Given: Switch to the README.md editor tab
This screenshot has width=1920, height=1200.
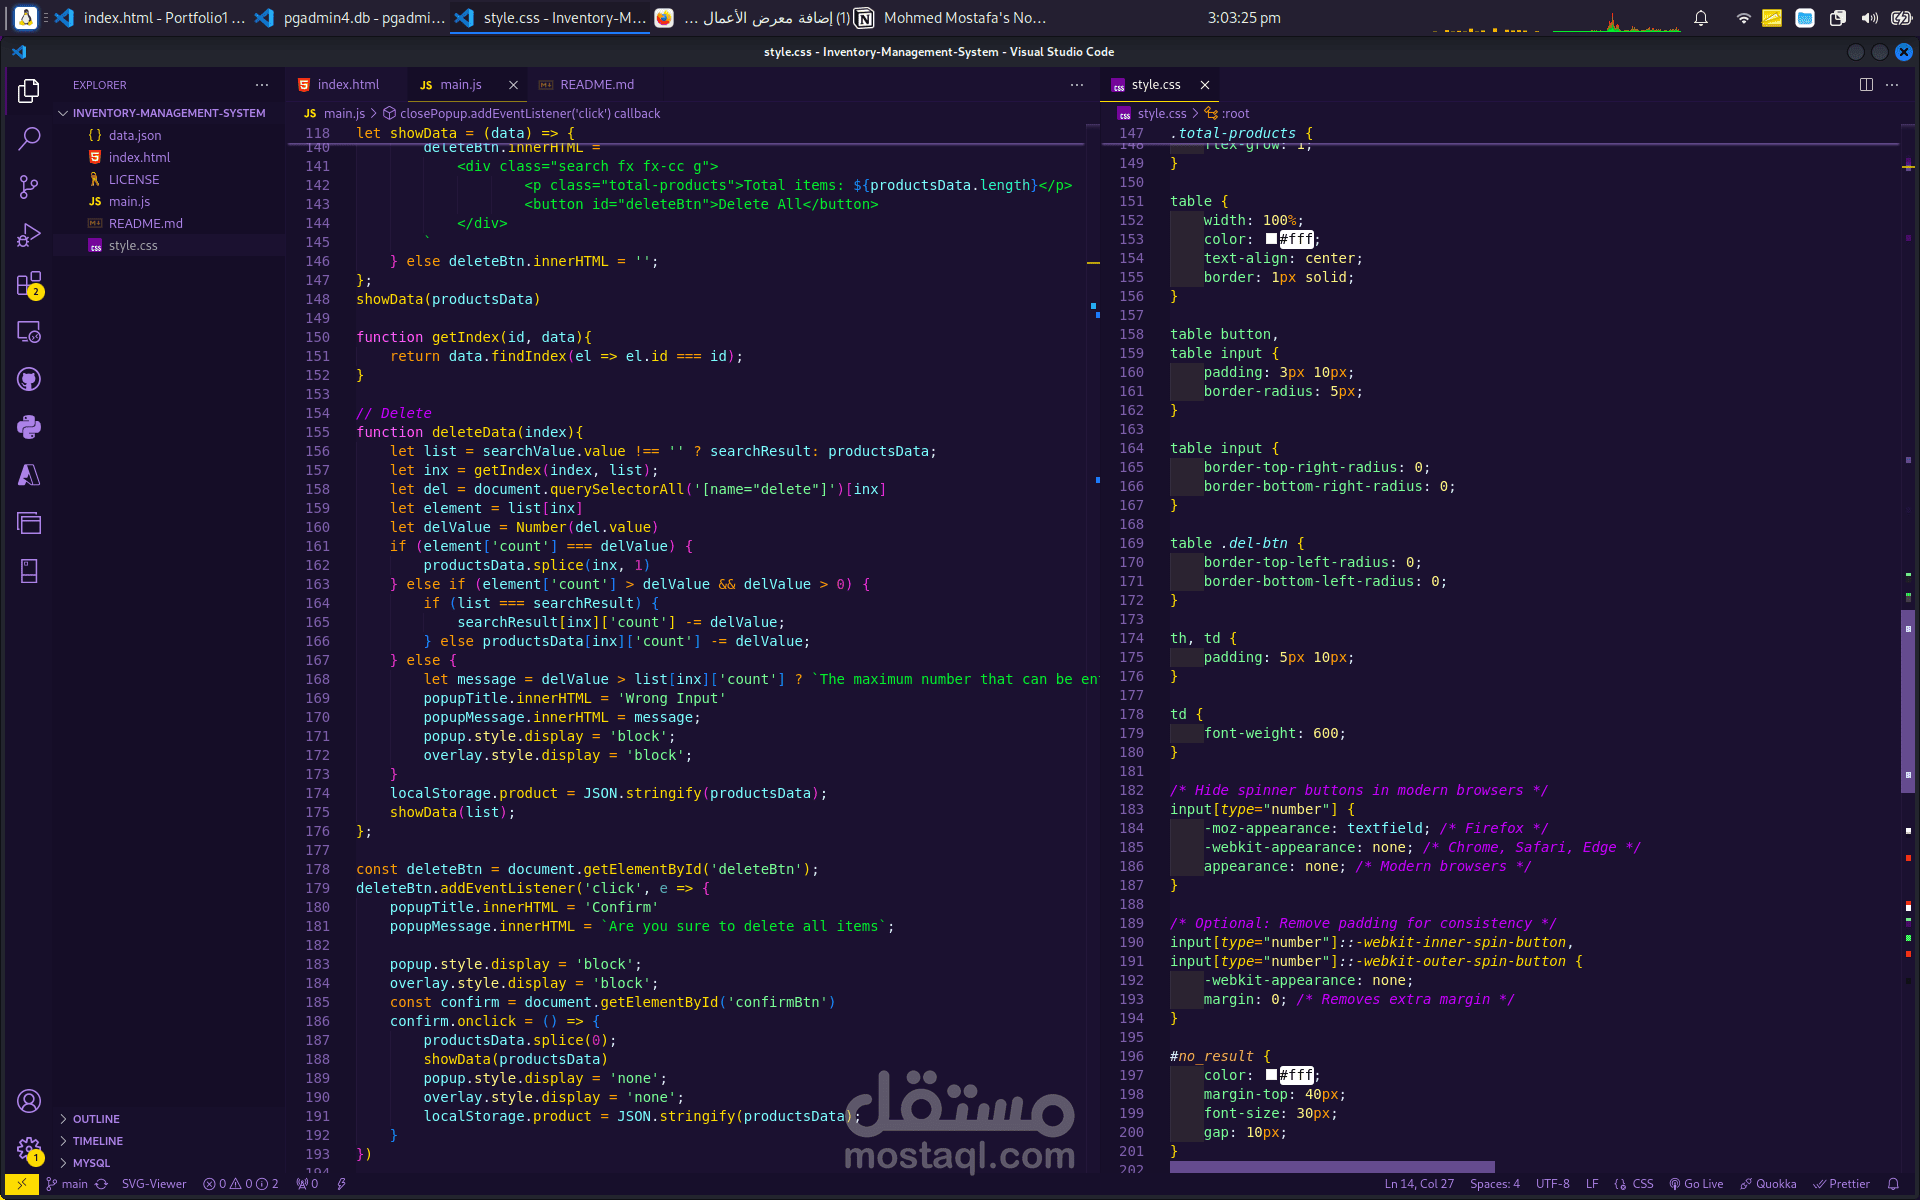Looking at the screenshot, I should pos(596,85).
